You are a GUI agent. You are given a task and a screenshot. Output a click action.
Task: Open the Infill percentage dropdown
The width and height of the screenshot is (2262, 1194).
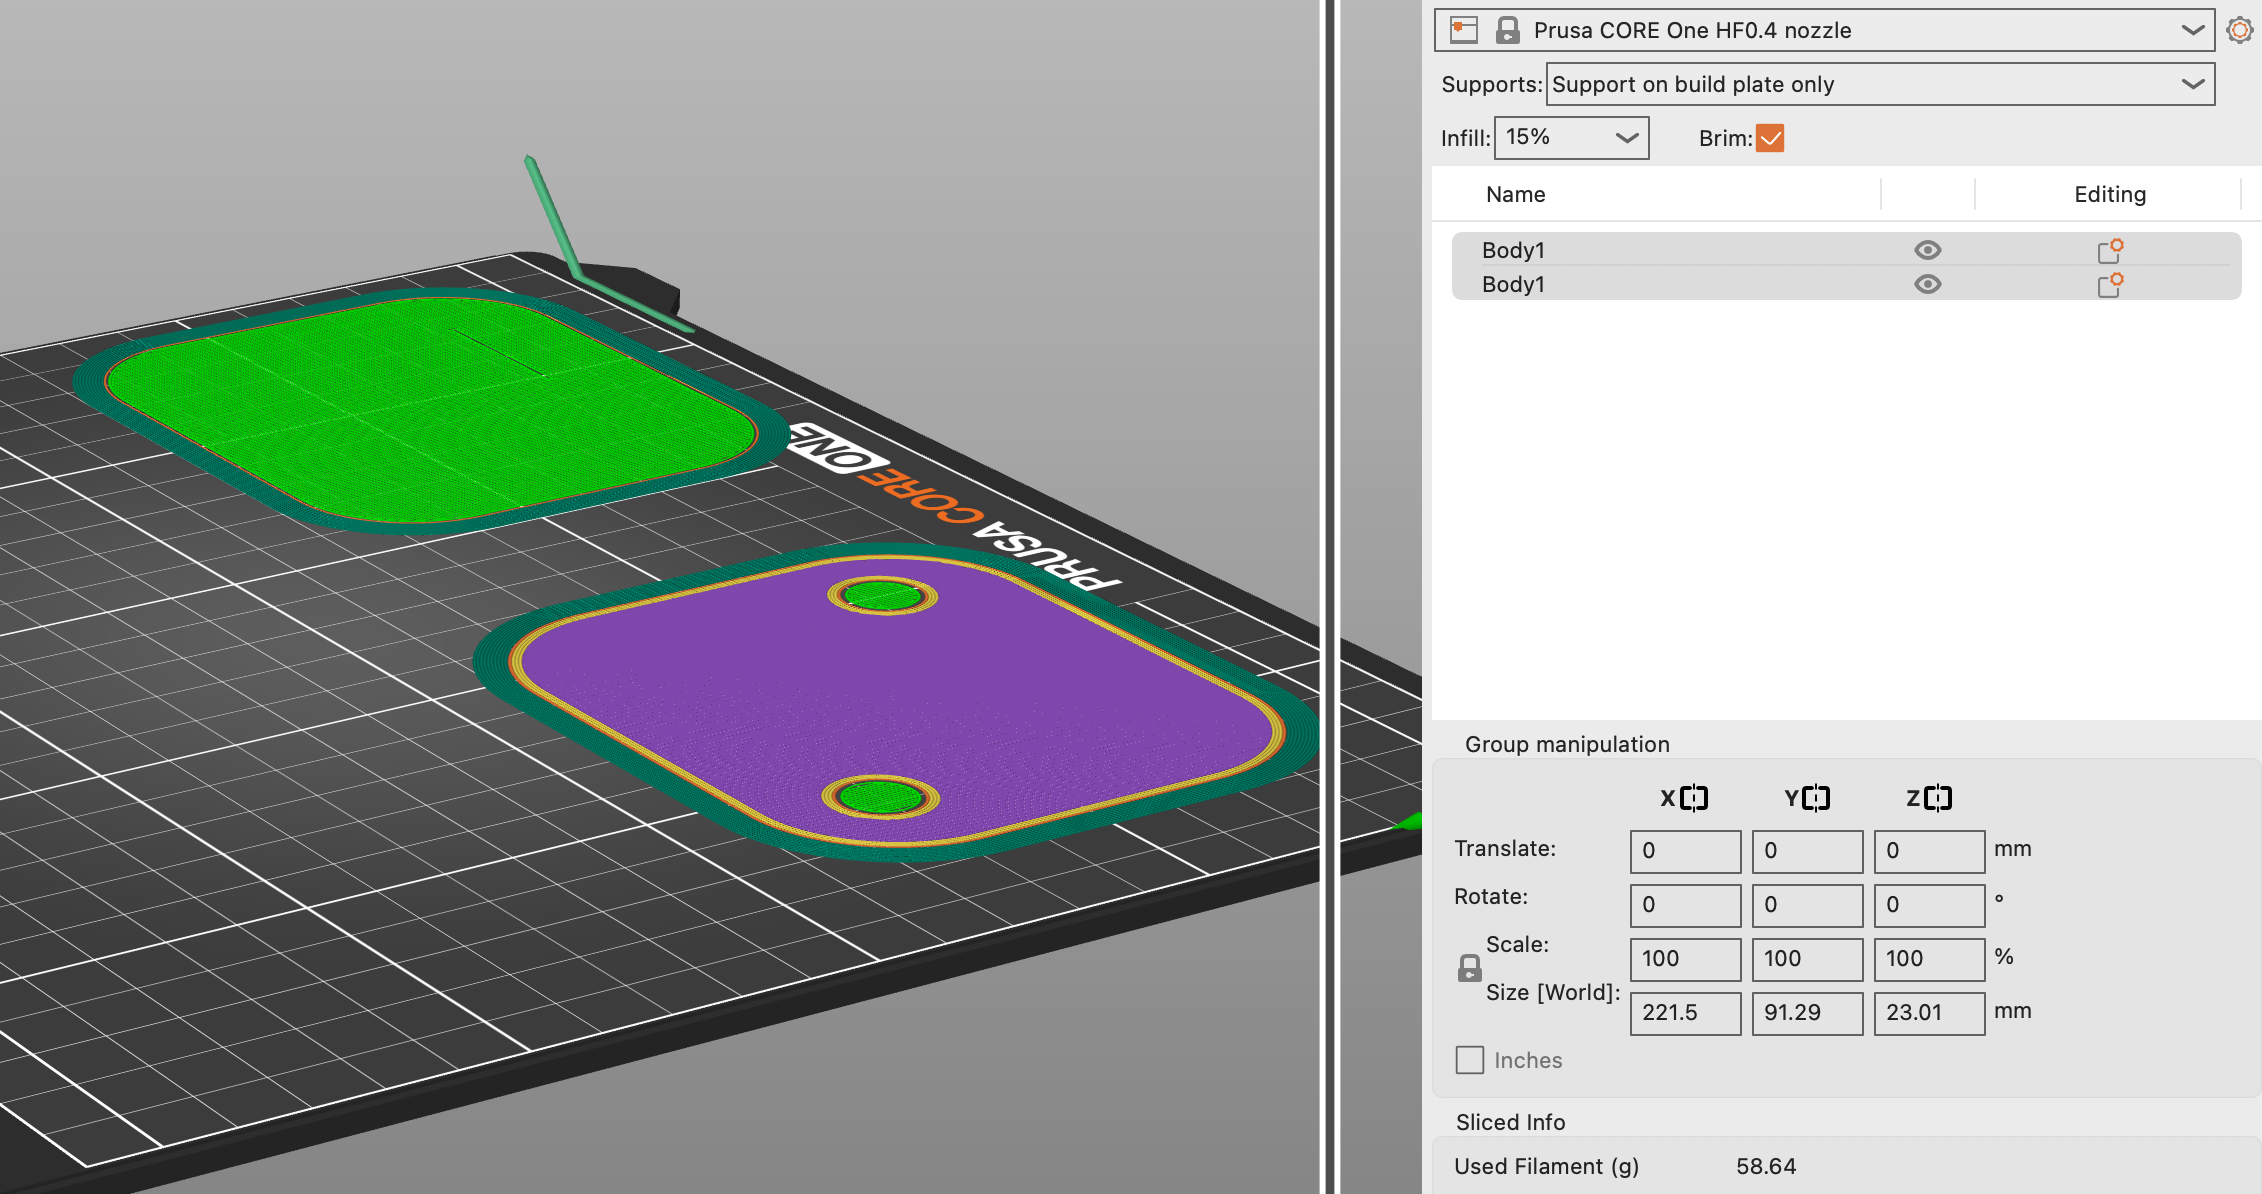click(x=1626, y=138)
